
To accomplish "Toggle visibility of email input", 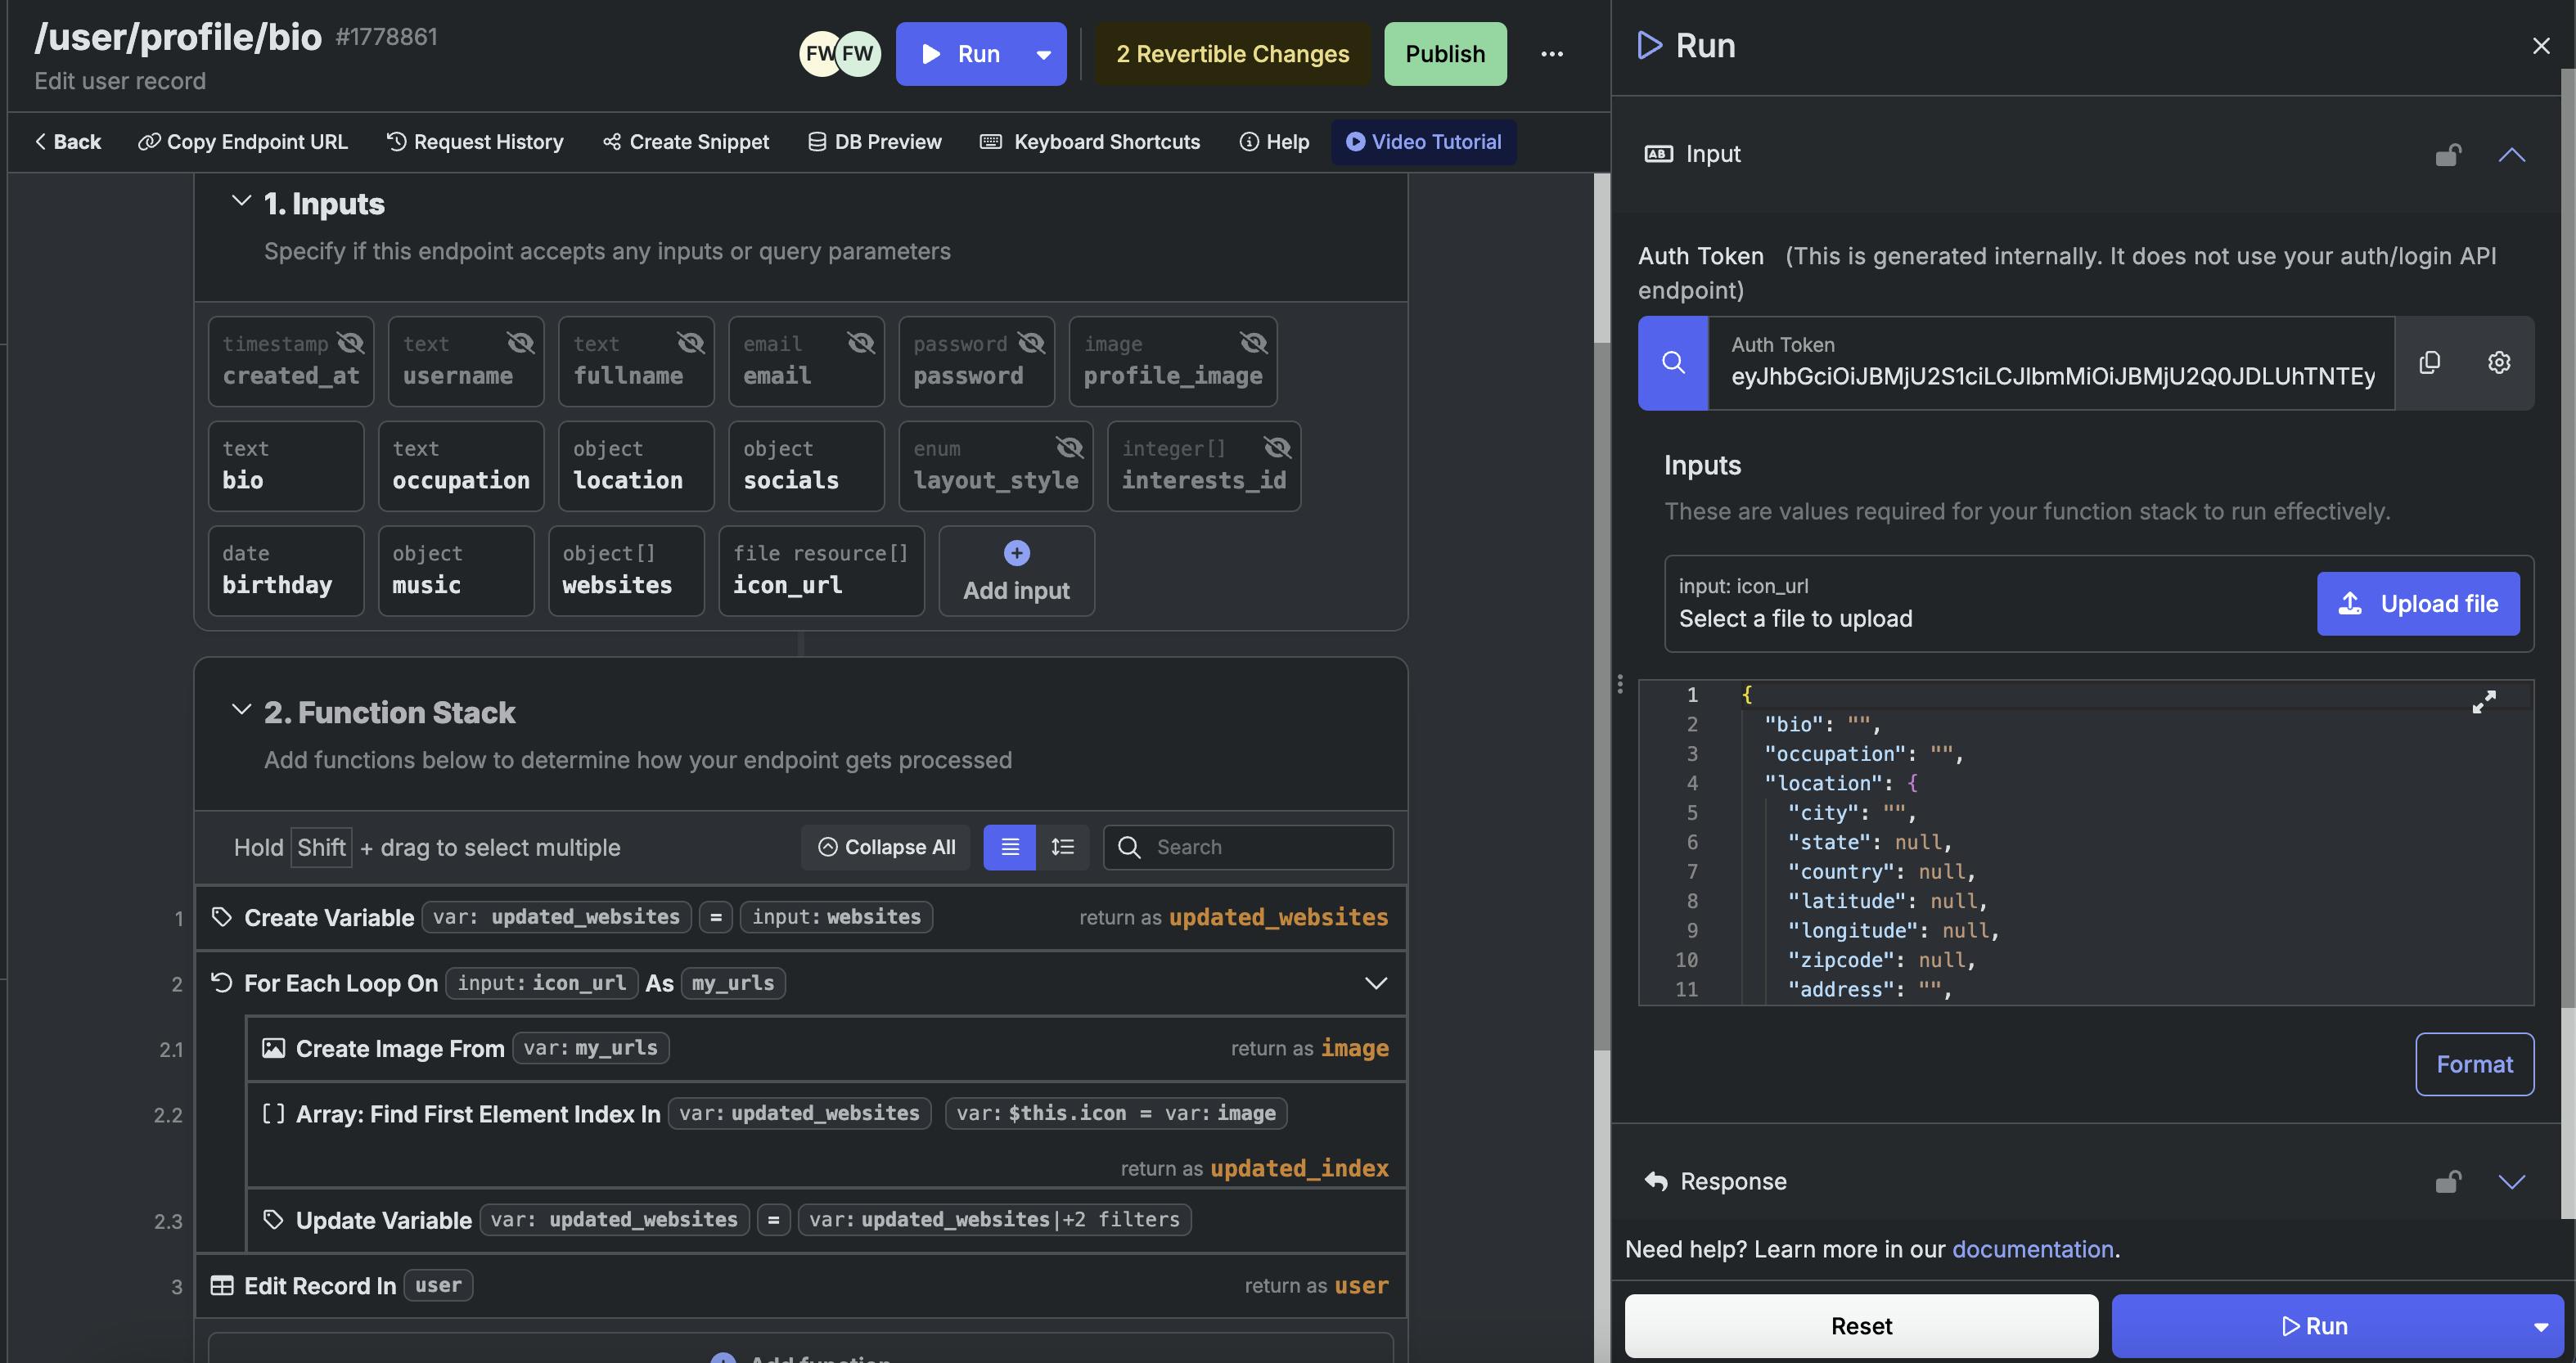I will coord(861,343).
